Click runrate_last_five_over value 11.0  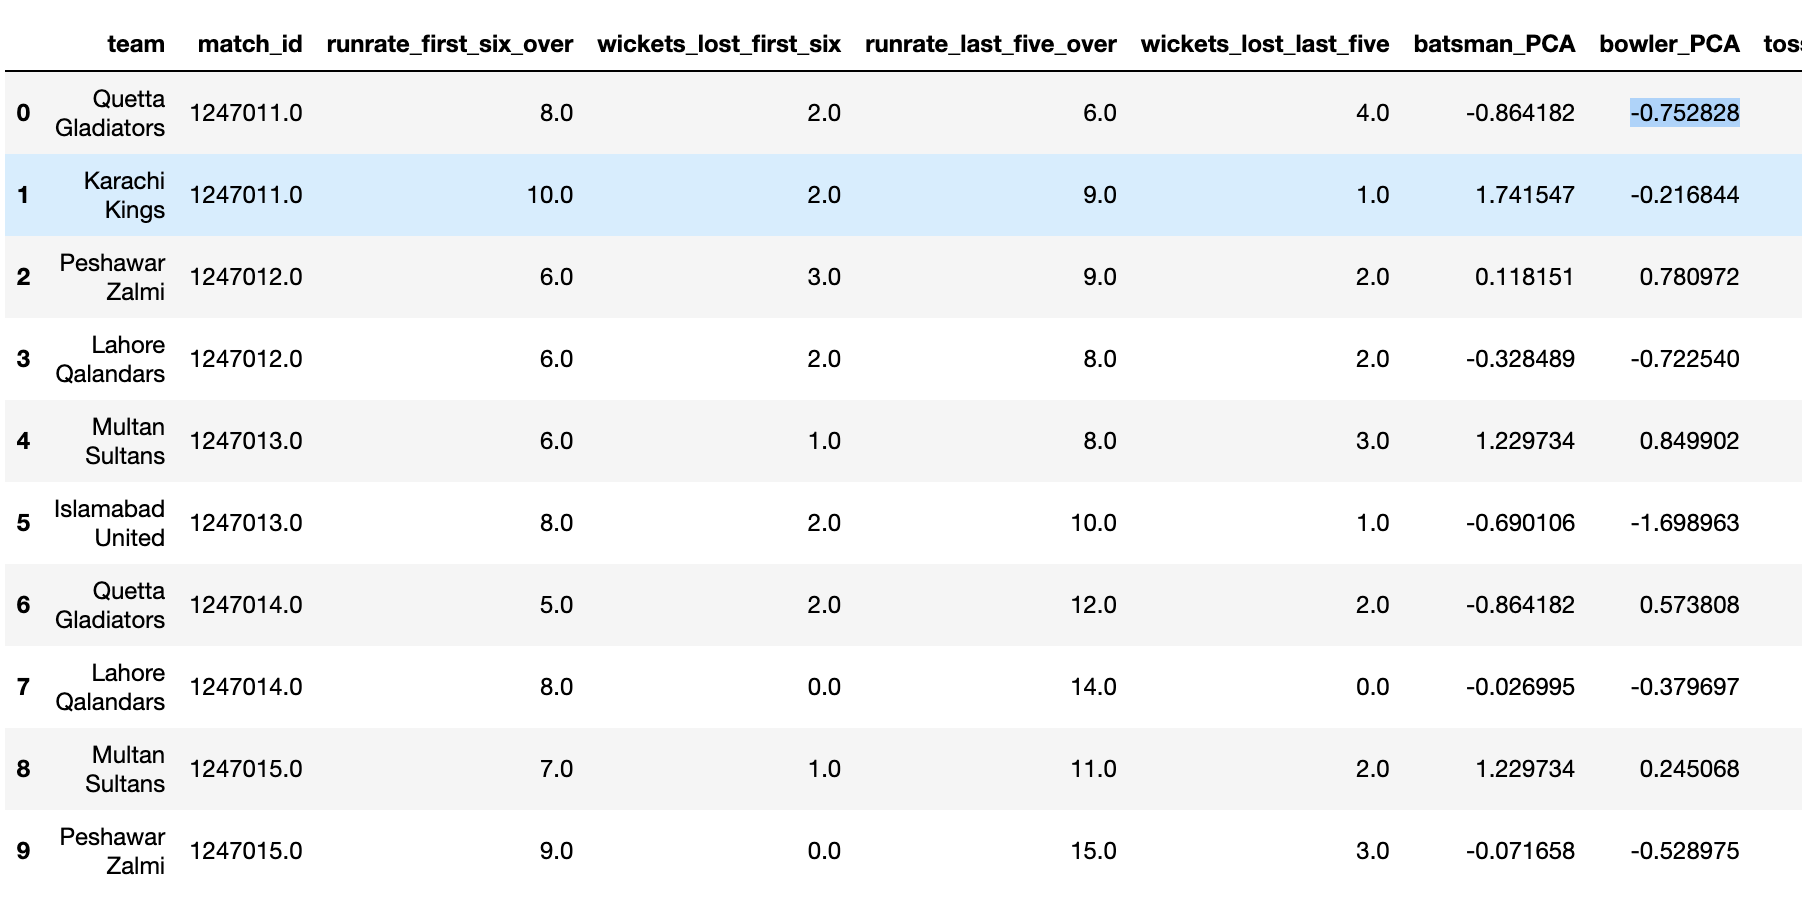tap(1093, 769)
